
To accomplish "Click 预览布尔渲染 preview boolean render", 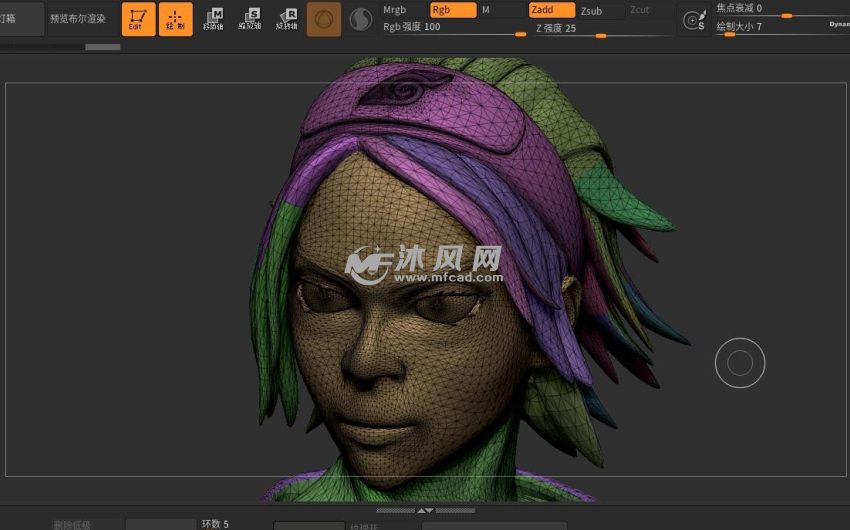I will pos(78,19).
